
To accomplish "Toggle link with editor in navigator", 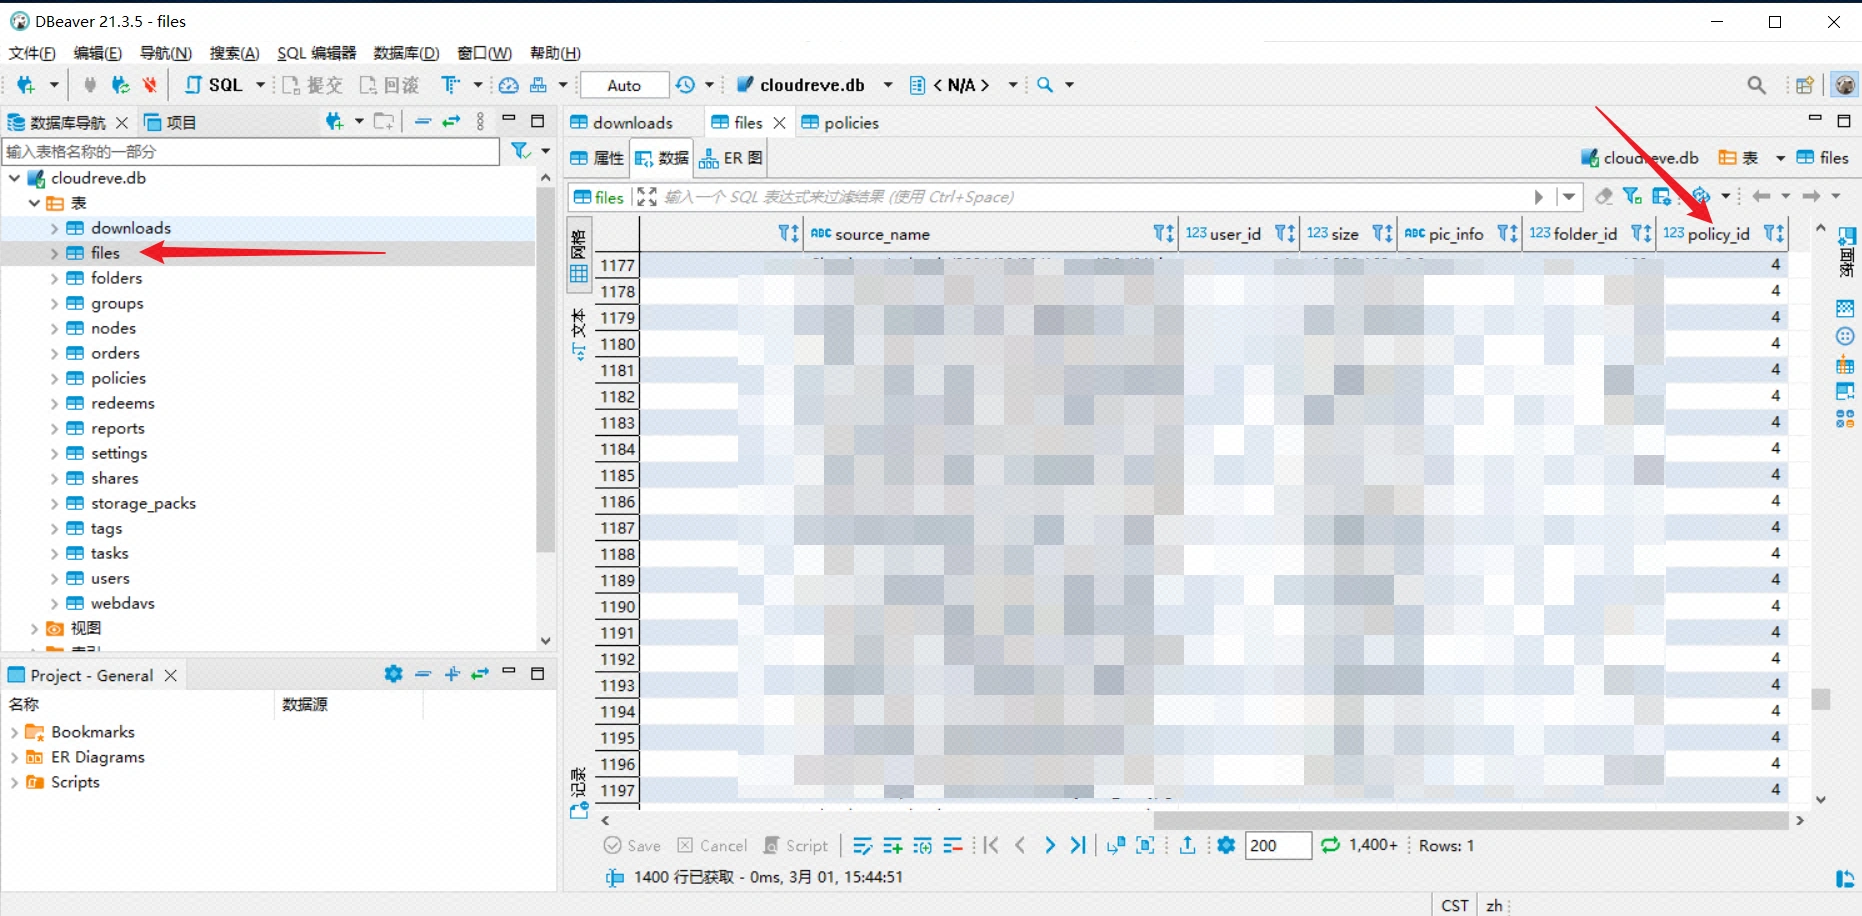I will coord(452,121).
